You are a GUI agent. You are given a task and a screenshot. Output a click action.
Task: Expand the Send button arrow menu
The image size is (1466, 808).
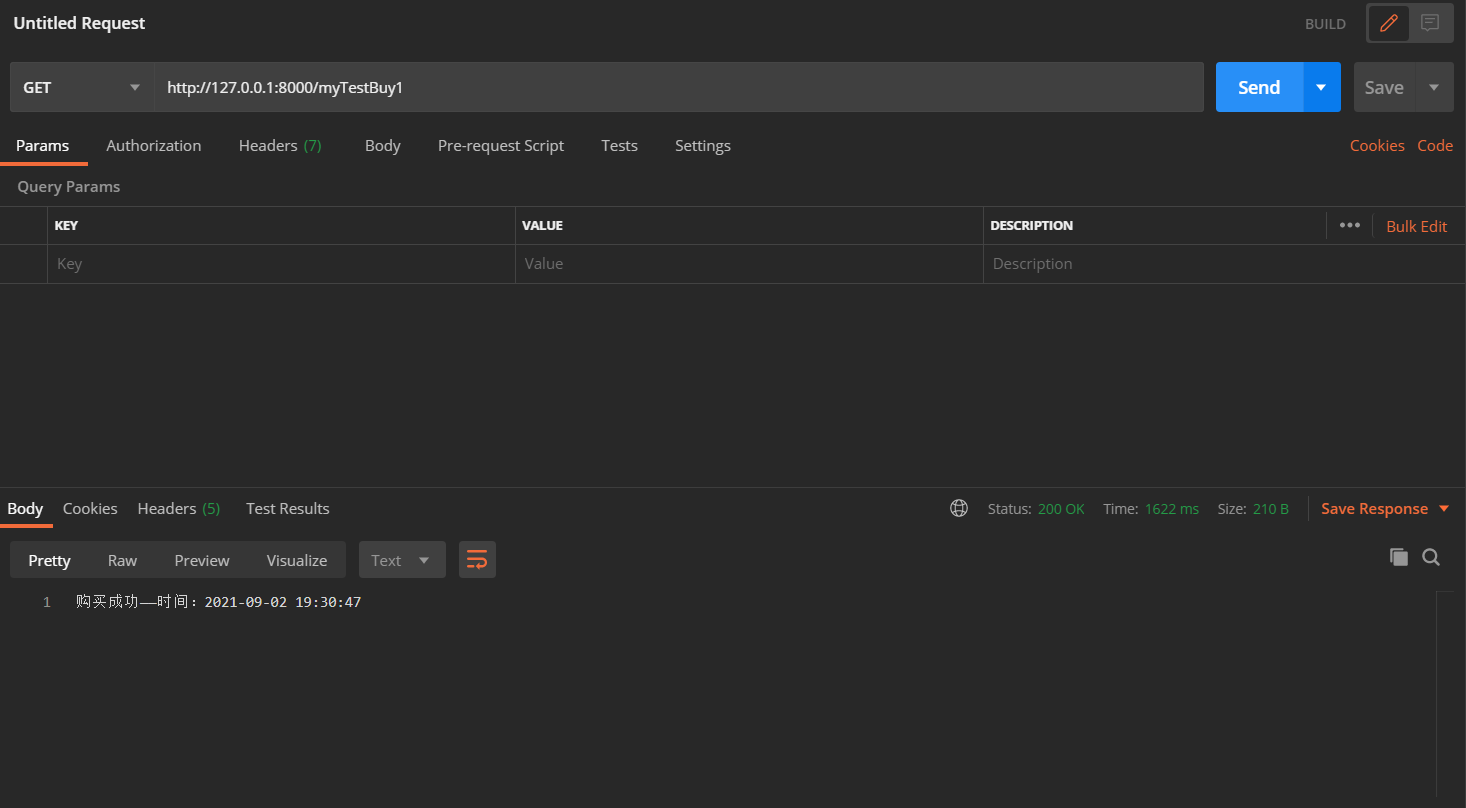click(x=1322, y=87)
